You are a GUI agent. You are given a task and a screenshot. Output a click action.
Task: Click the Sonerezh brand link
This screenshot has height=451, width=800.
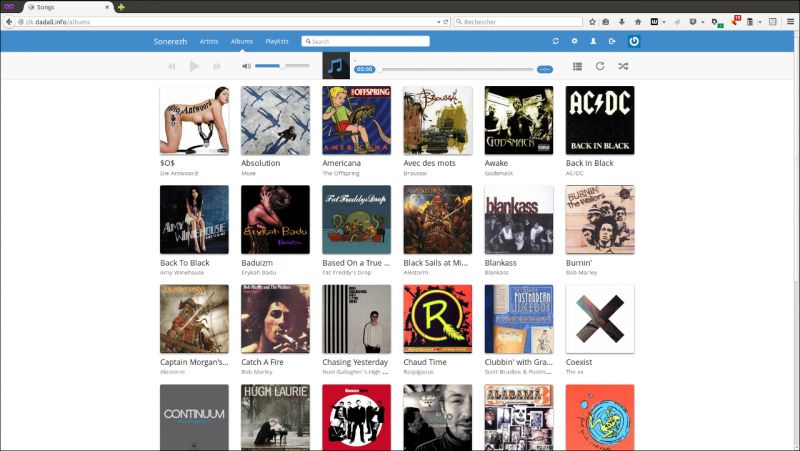[170, 41]
